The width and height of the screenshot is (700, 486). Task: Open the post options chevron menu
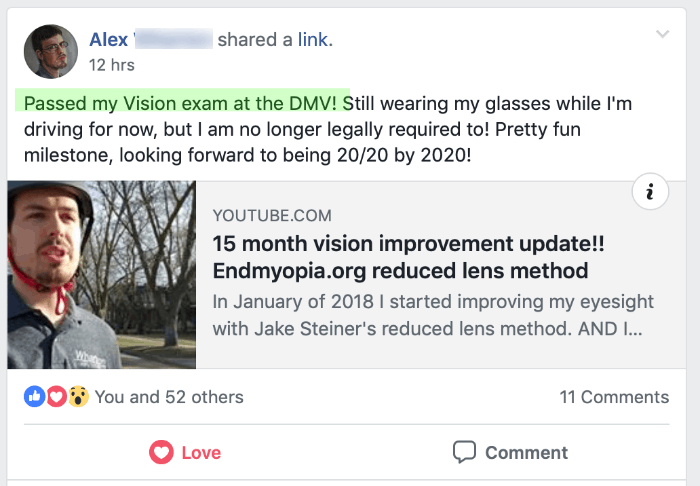[662, 35]
